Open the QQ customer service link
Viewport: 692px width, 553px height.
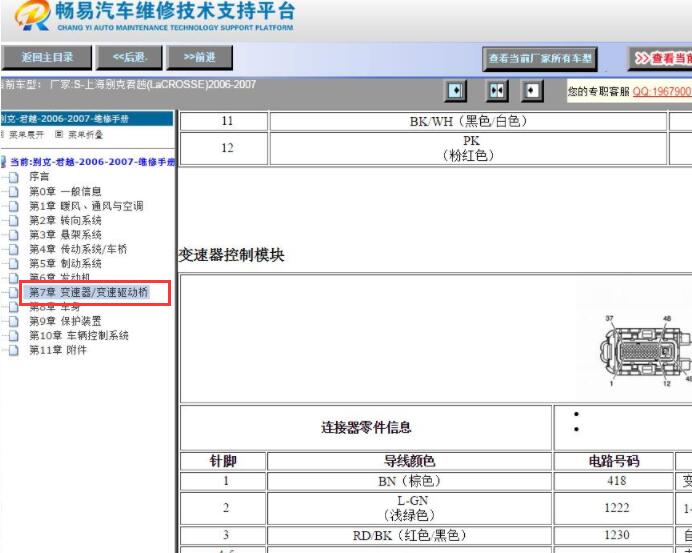click(662, 91)
